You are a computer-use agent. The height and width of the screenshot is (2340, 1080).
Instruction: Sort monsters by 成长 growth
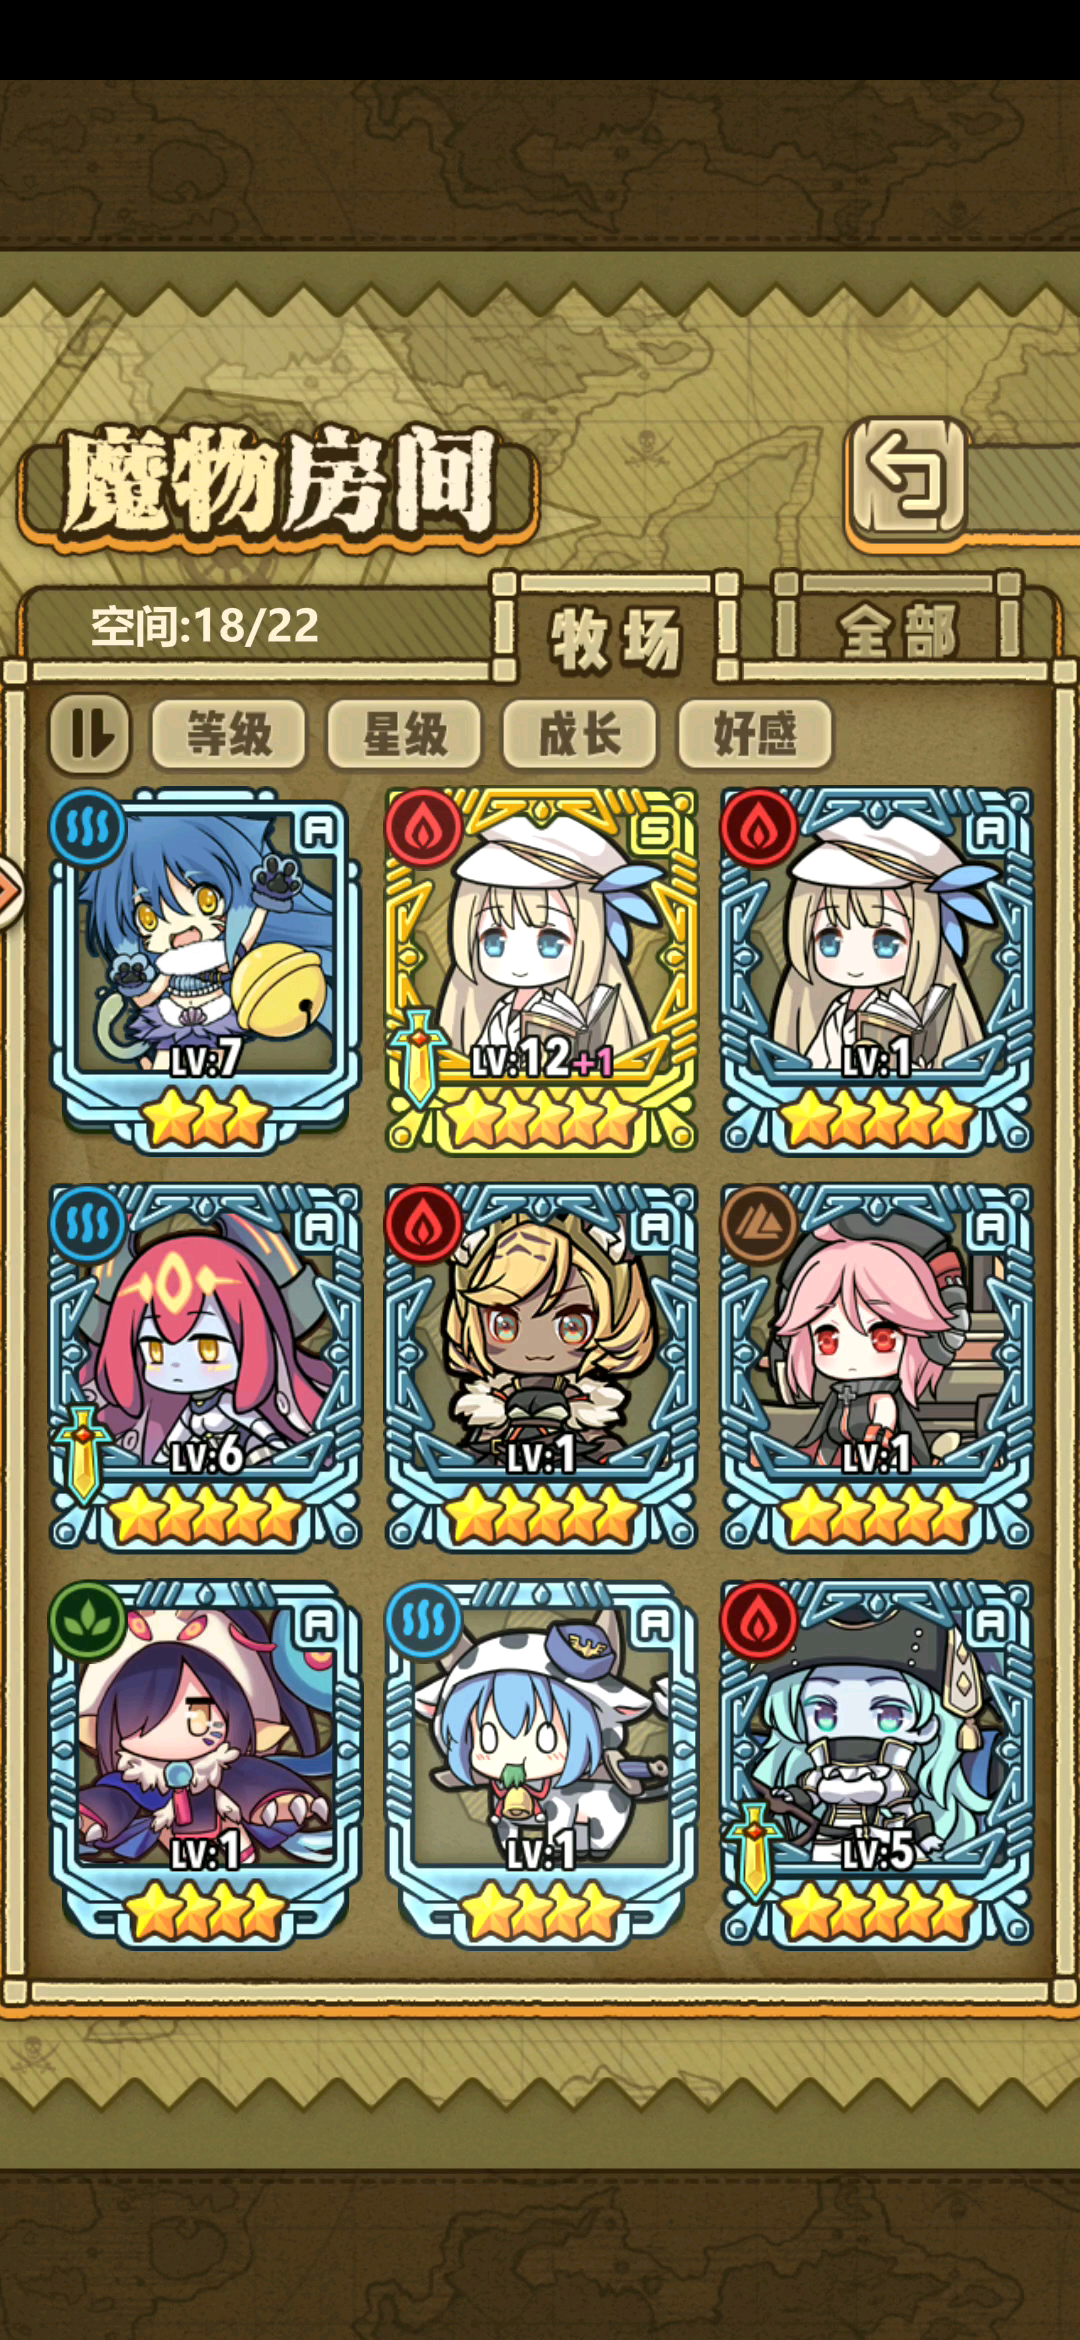(x=580, y=734)
